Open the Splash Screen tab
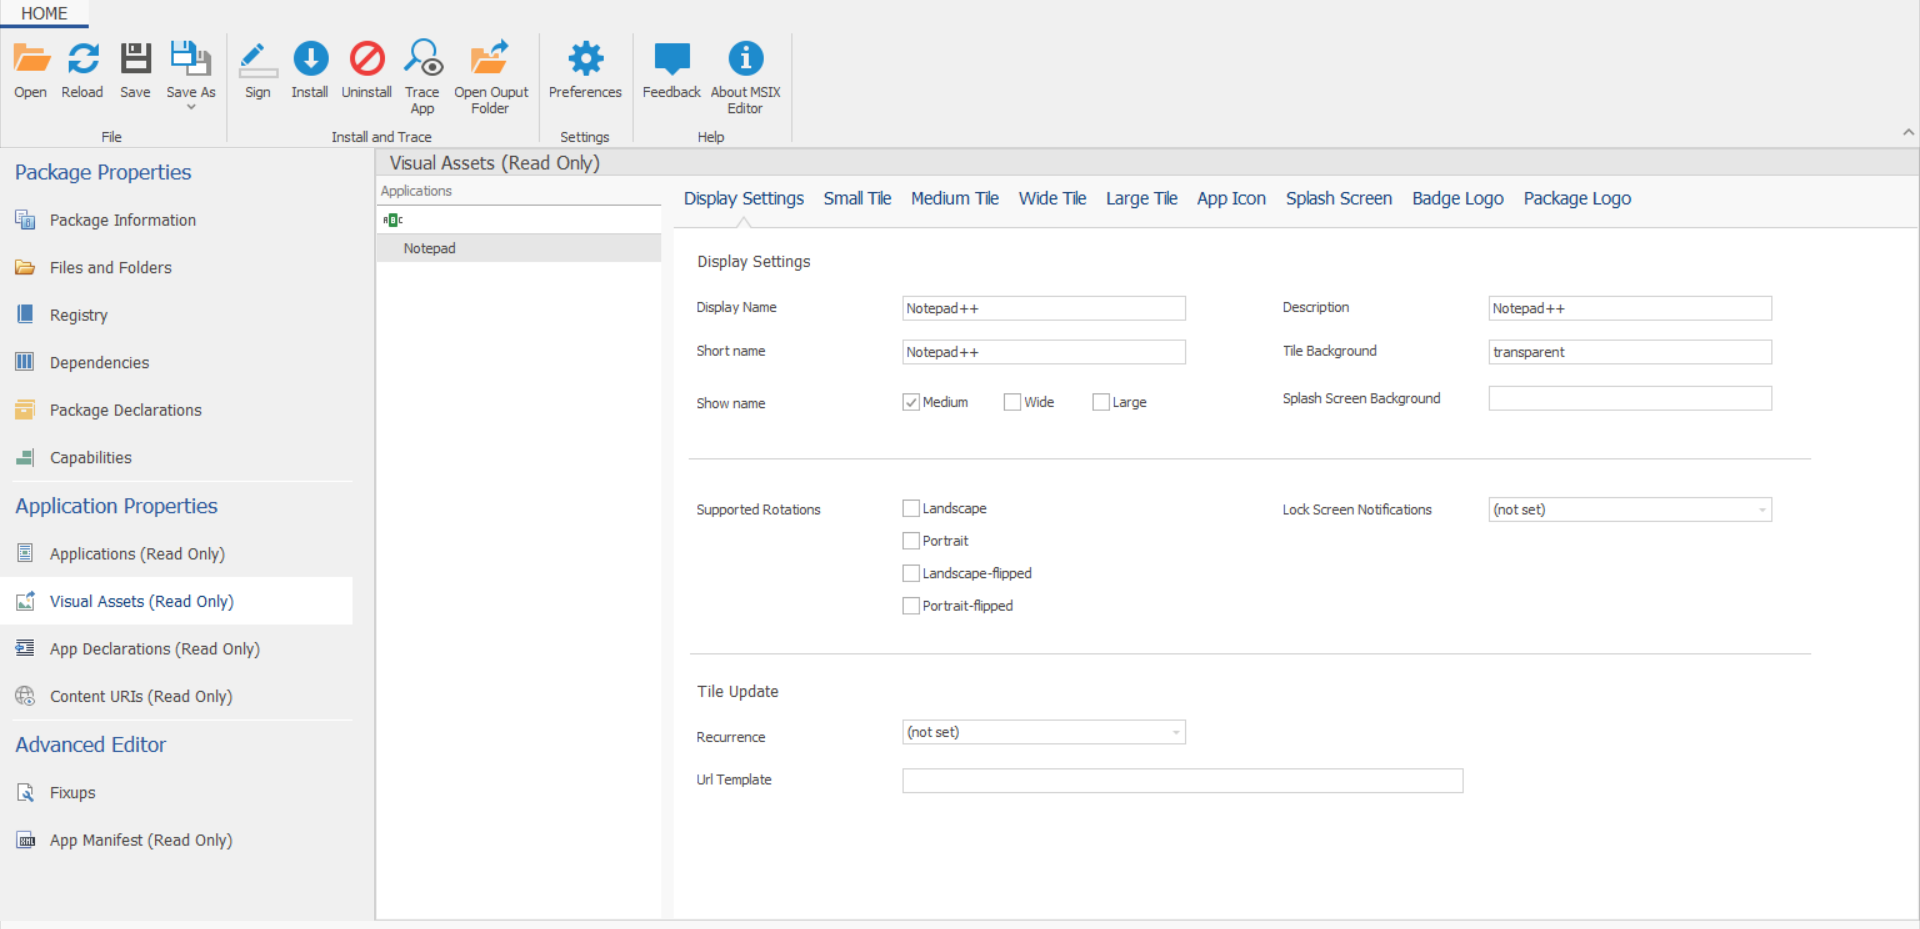Screen dimensions: 1920x929 click(1338, 198)
